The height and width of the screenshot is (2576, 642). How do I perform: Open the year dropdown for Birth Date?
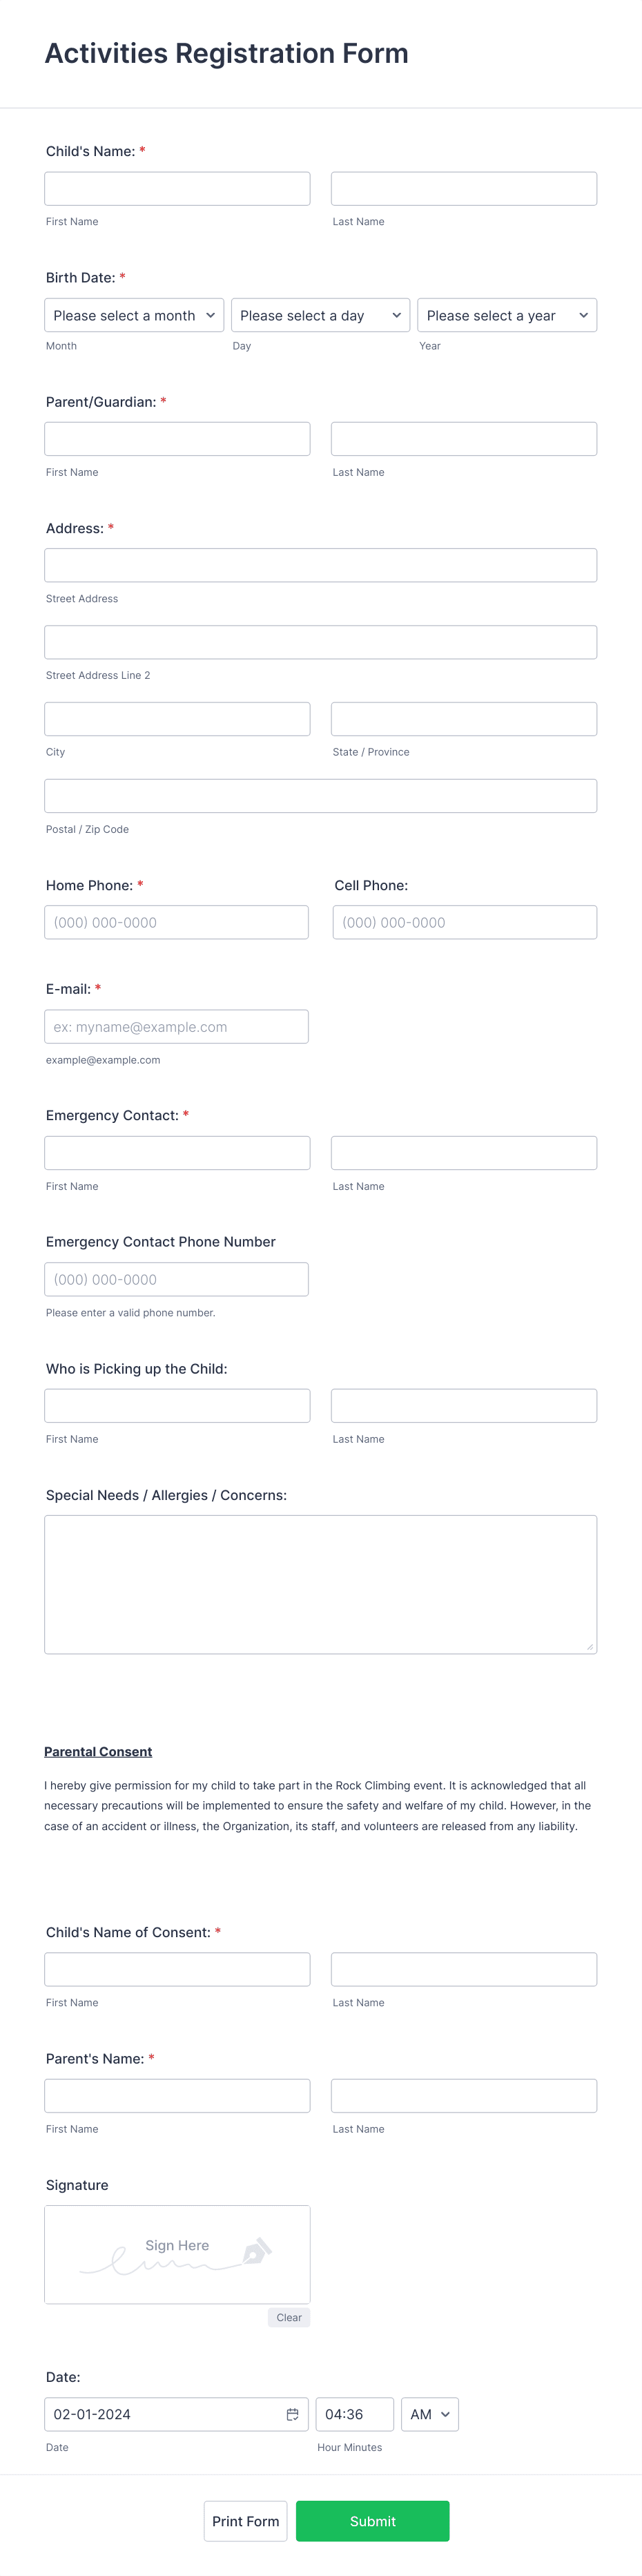[x=507, y=315]
